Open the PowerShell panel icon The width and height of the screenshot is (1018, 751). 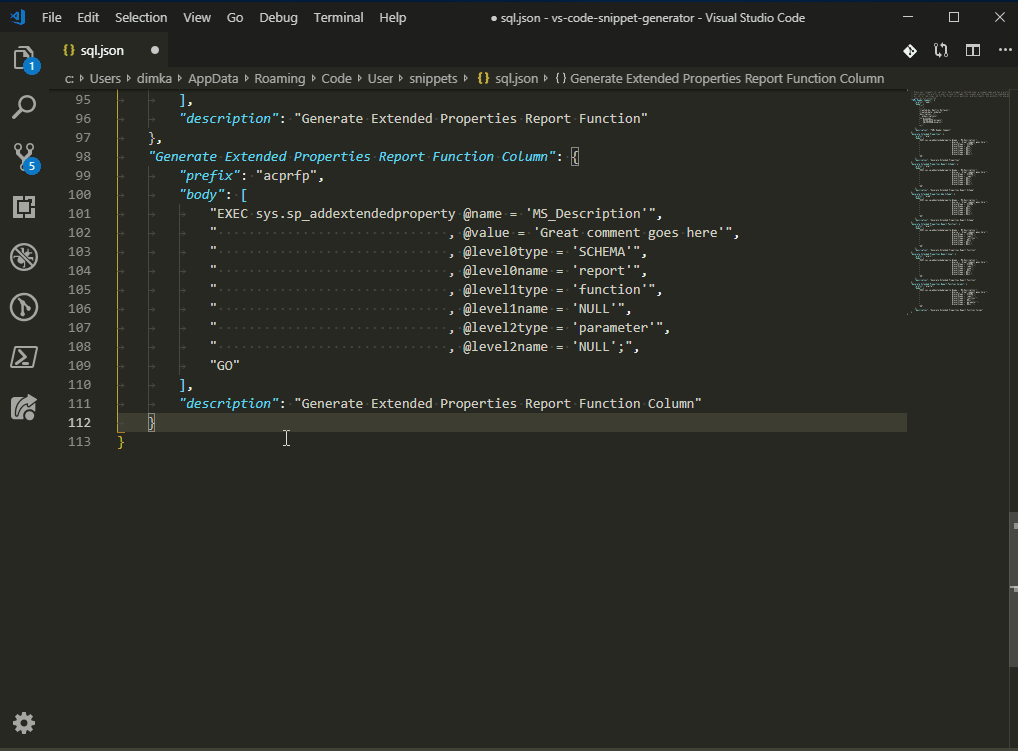click(24, 357)
